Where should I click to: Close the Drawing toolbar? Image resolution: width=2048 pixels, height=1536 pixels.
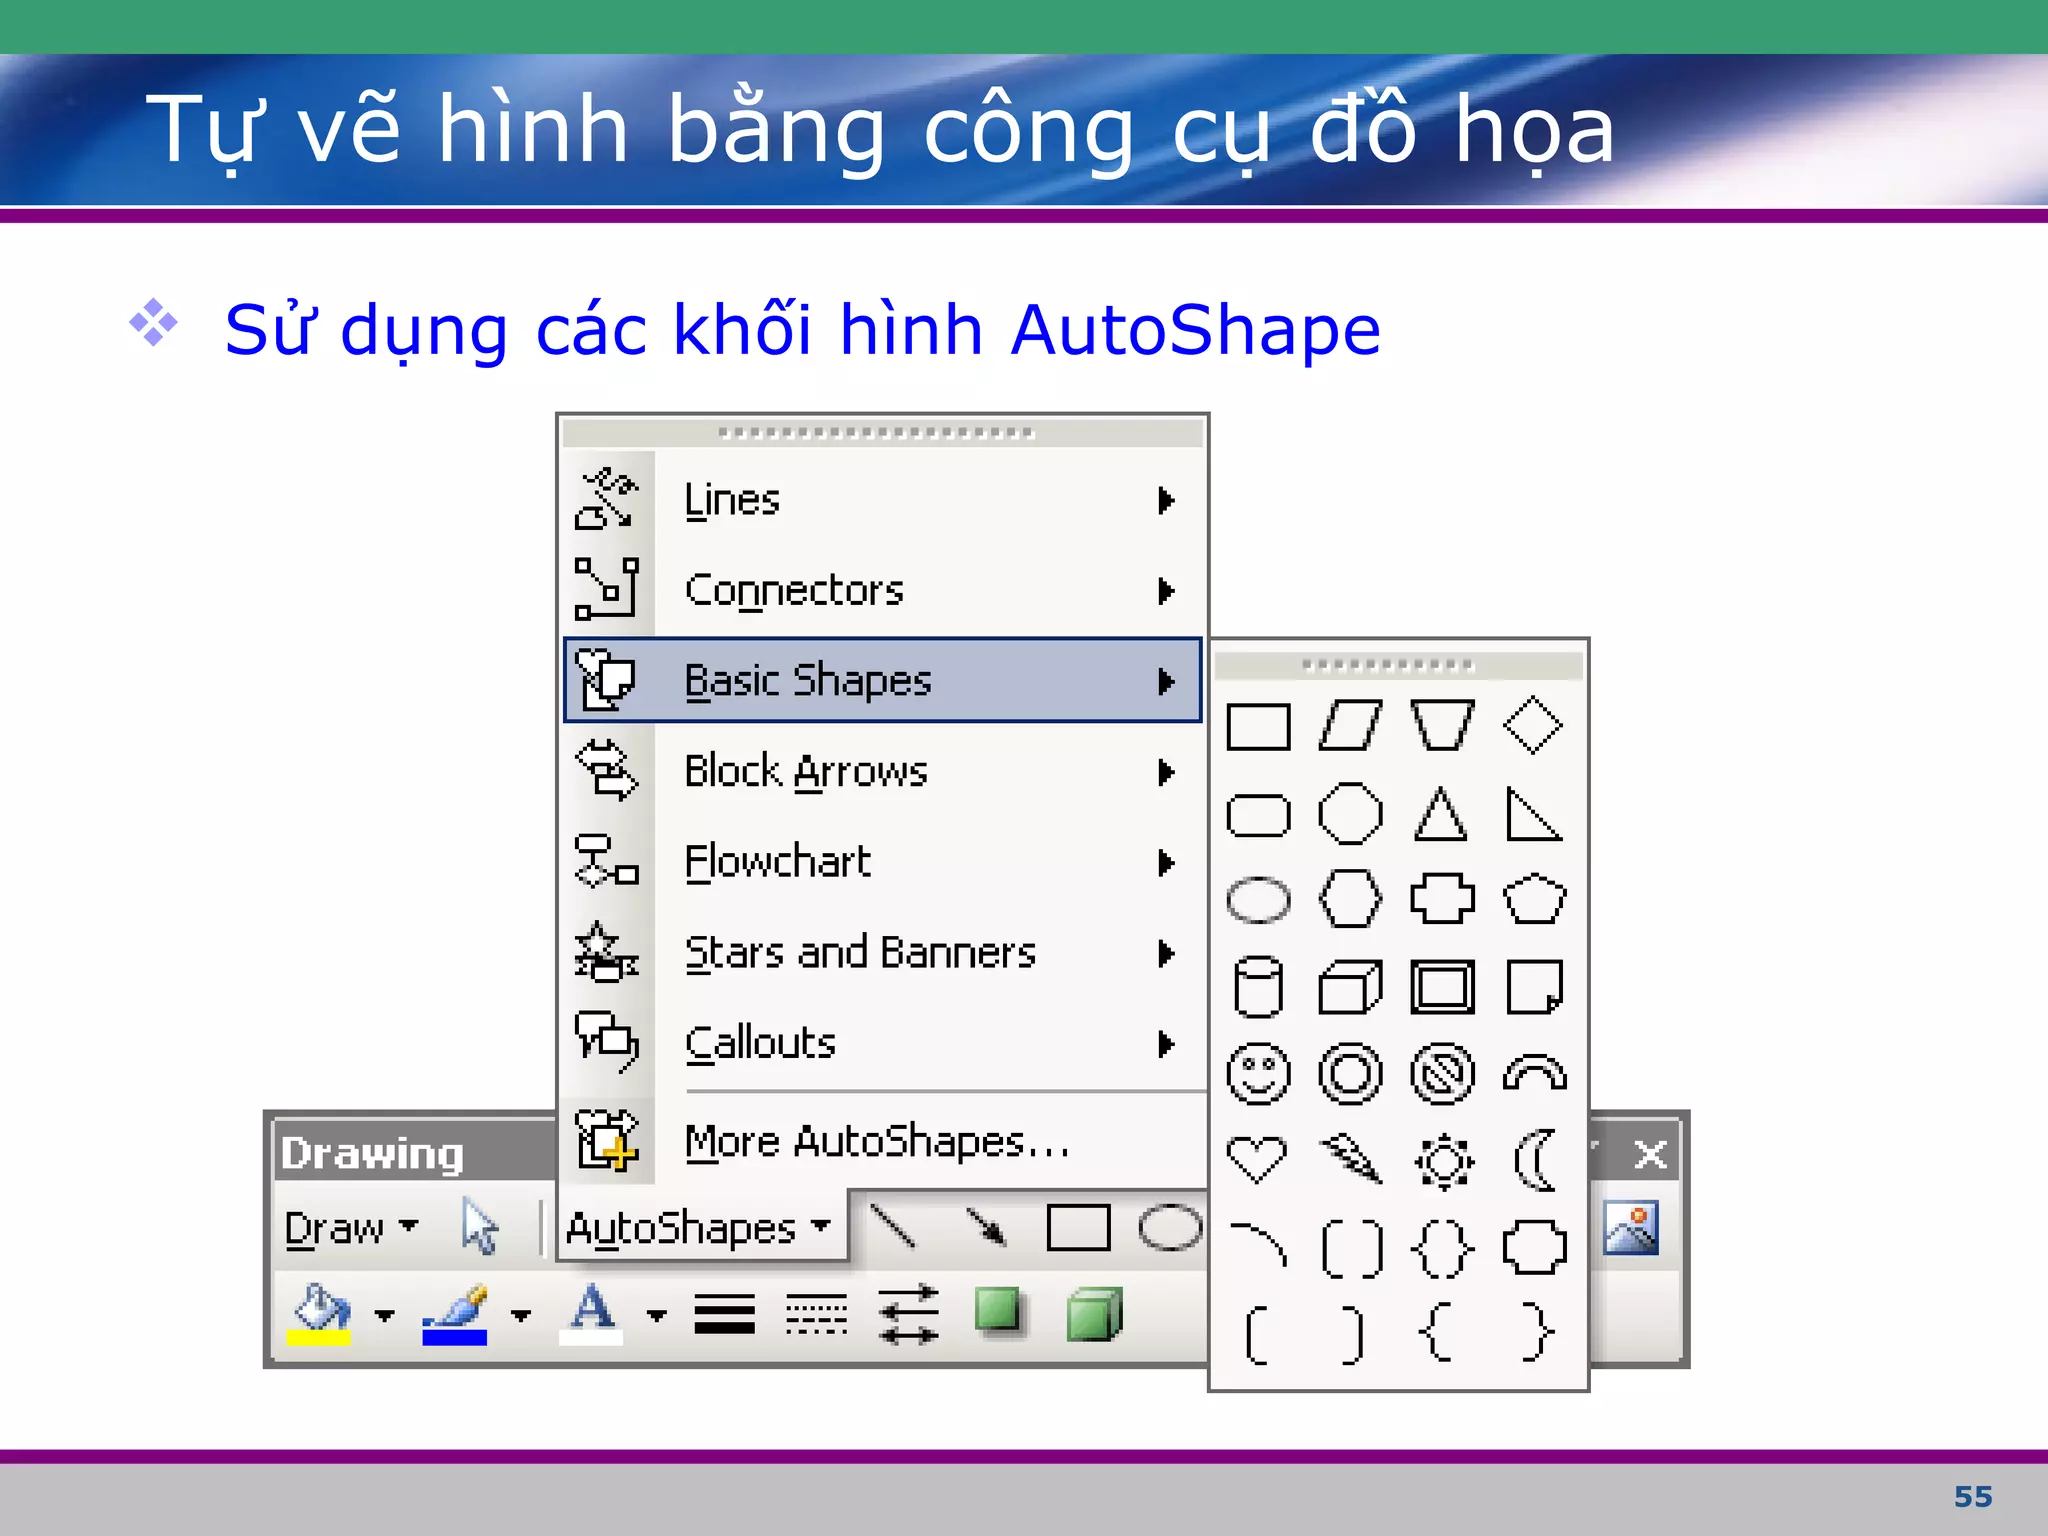1650,1155
